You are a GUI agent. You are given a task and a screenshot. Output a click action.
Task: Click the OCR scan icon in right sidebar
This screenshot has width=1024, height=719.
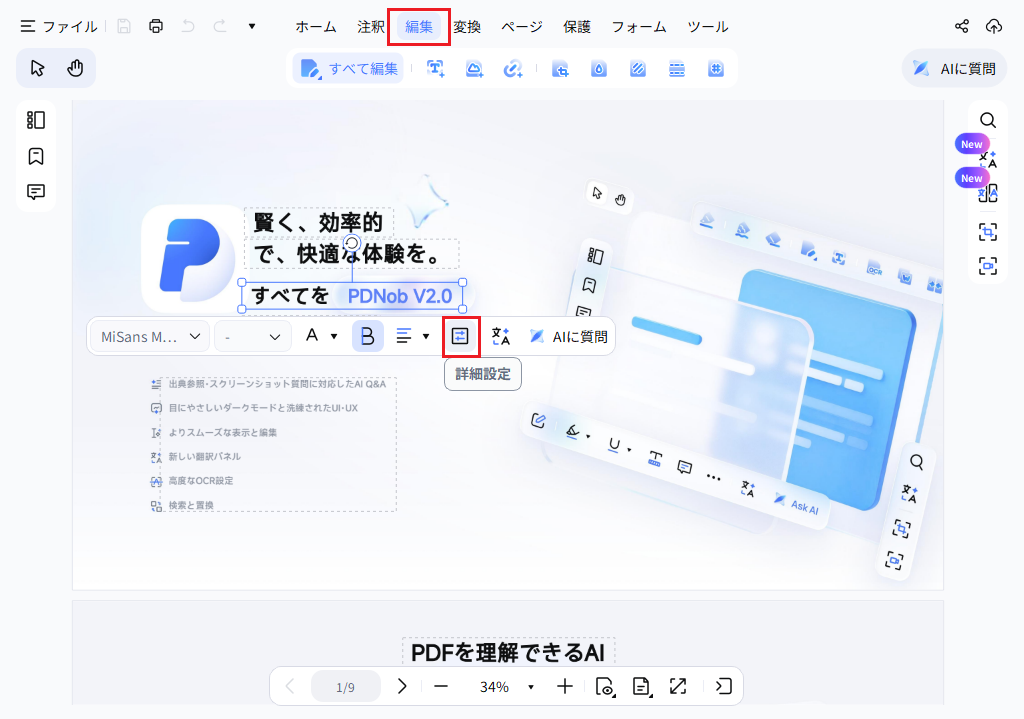click(988, 232)
